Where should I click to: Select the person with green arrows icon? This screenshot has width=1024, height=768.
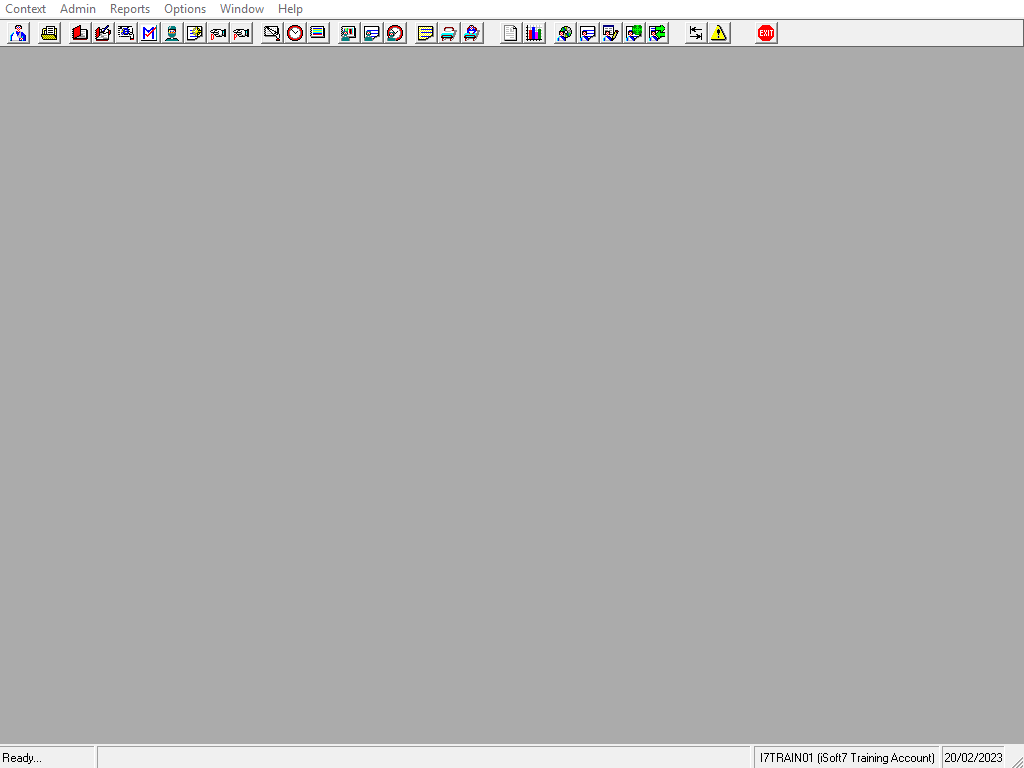pos(657,33)
